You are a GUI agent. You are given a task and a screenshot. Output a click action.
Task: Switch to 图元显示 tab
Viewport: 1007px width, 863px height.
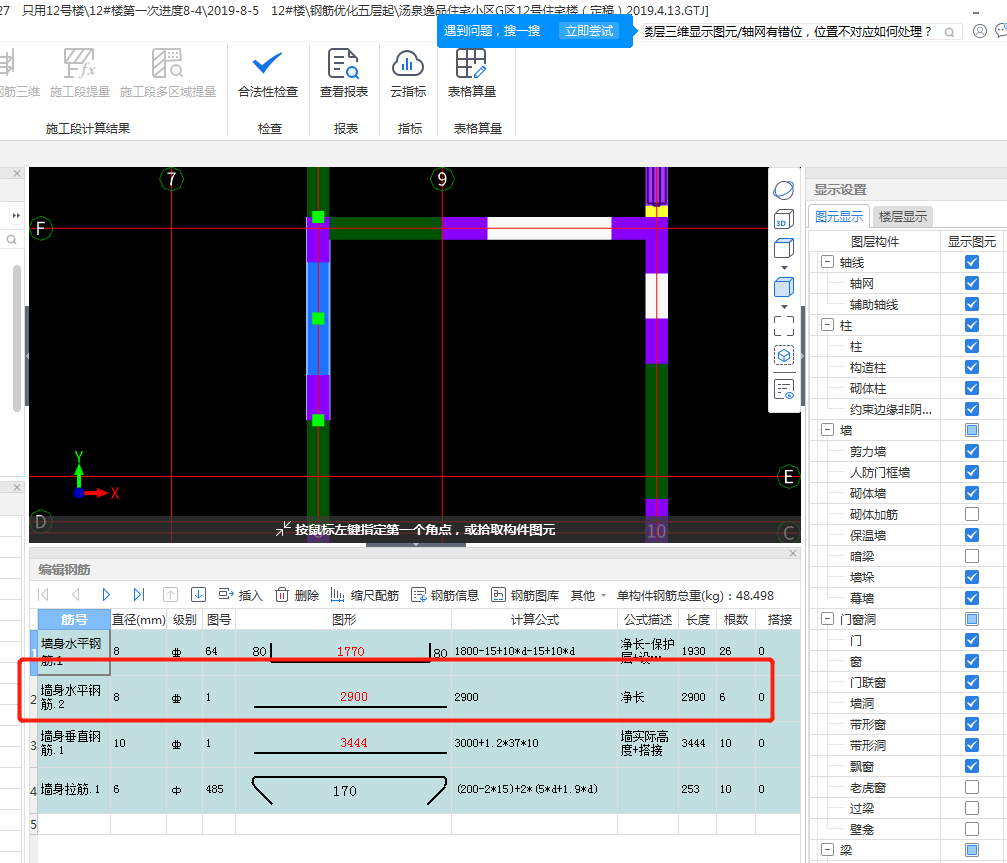coord(839,216)
